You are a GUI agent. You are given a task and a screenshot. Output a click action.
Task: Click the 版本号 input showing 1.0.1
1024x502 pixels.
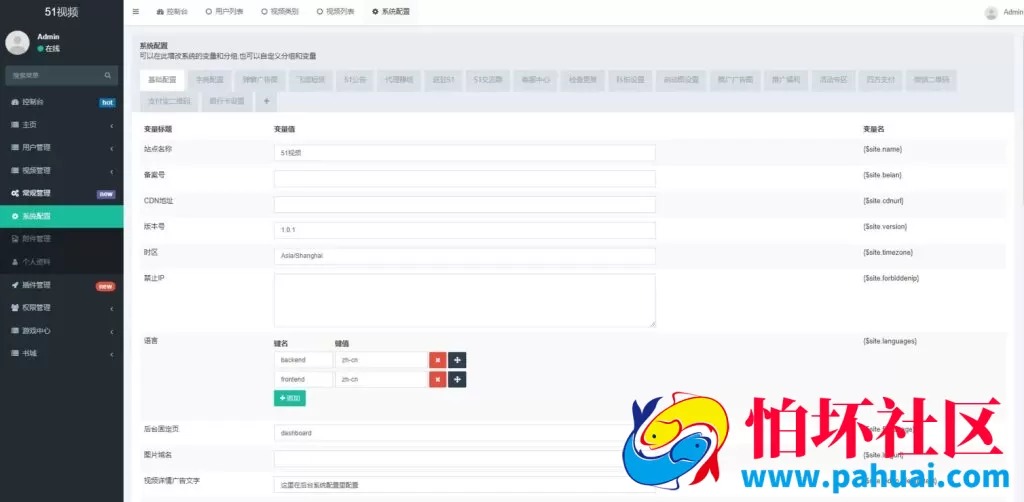coord(464,230)
